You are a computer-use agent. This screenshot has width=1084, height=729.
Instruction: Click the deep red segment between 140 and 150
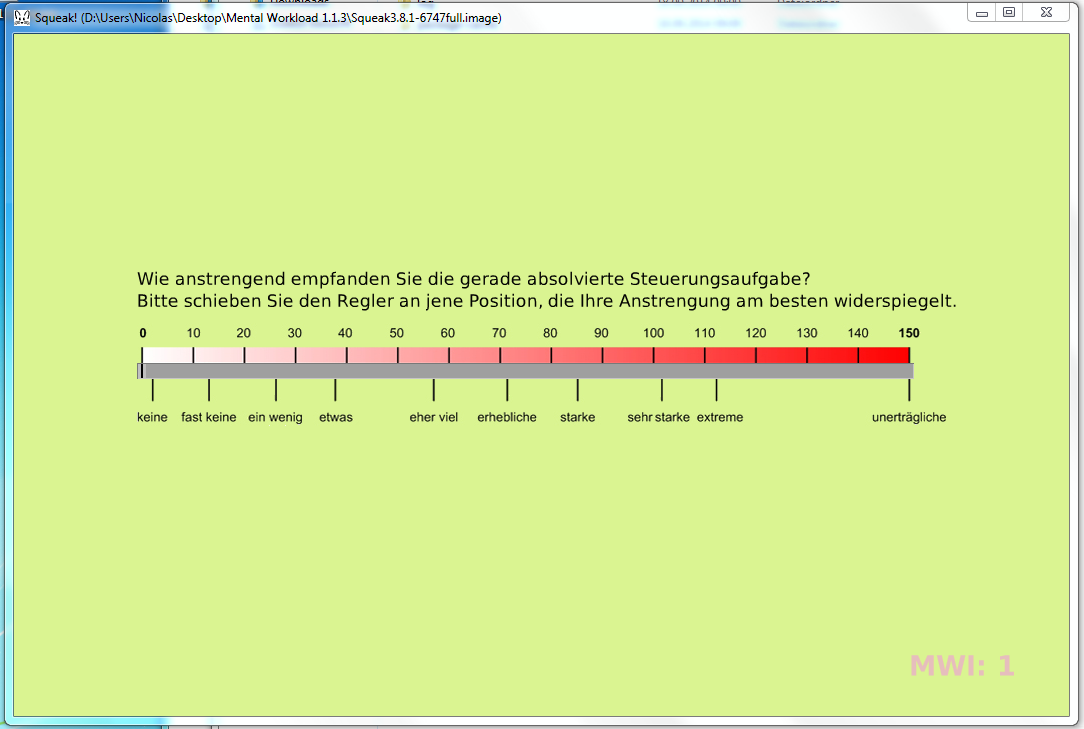click(883, 354)
